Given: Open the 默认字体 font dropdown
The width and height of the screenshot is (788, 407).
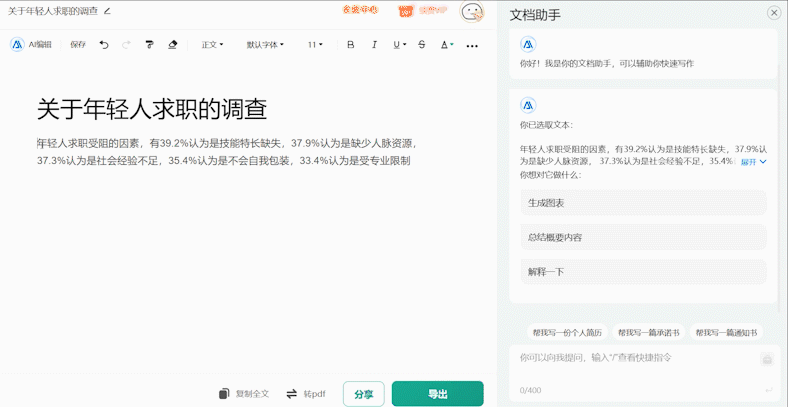Looking at the screenshot, I should click(x=265, y=45).
